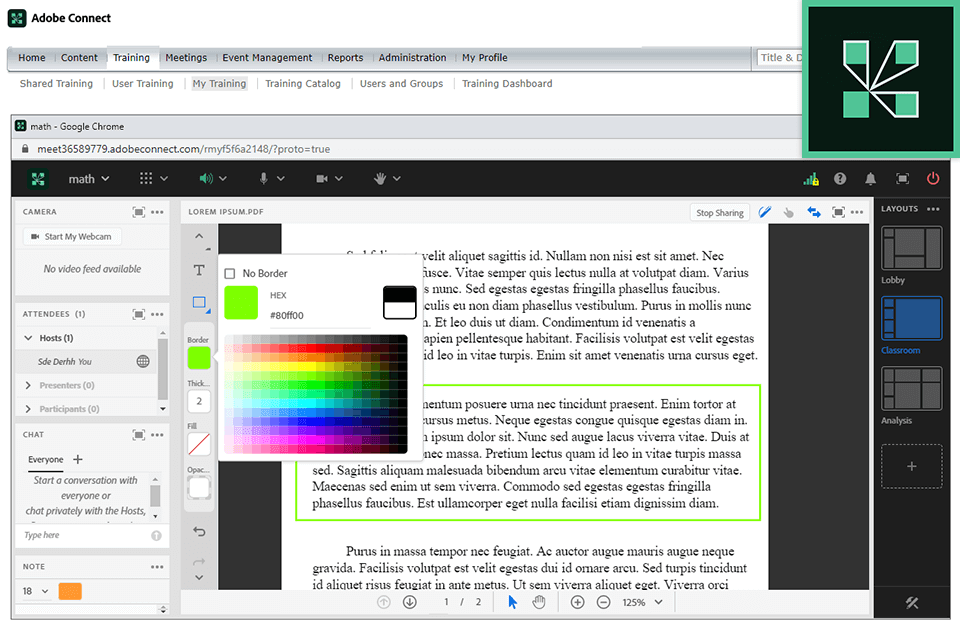Select the Text tool in whiteboard toolbar

[199, 270]
